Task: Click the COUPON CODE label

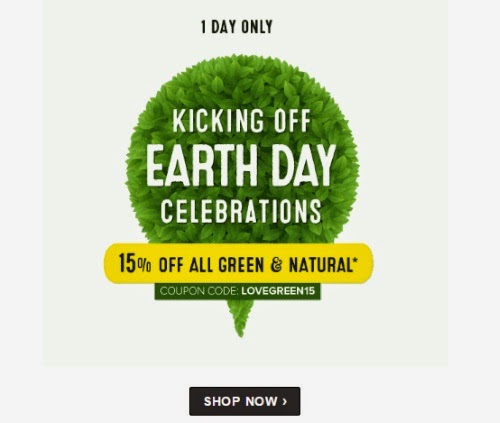Action: (x=199, y=291)
